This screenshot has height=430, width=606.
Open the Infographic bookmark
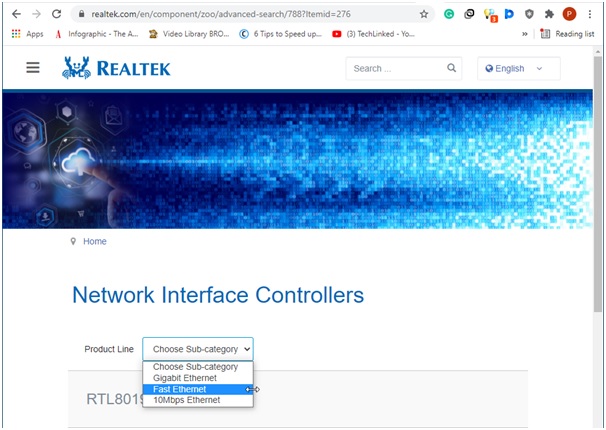[97, 34]
